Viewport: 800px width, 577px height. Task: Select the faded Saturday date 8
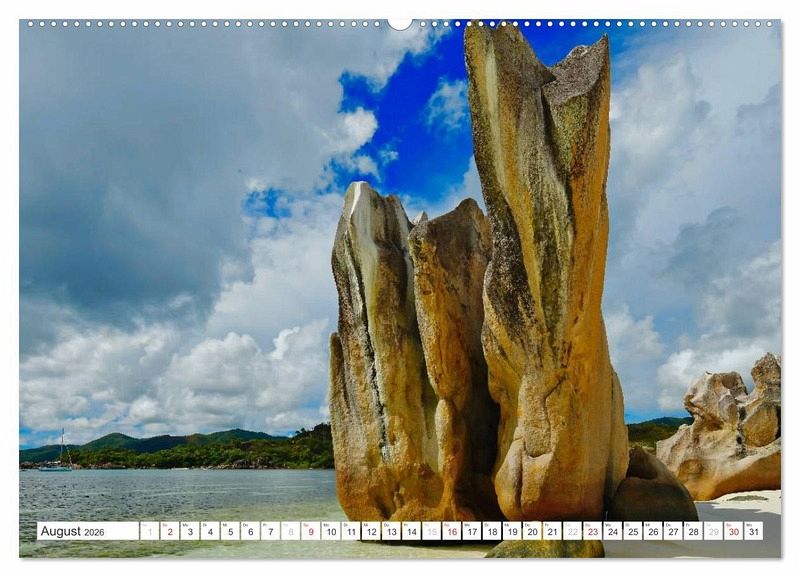(x=291, y=531)
